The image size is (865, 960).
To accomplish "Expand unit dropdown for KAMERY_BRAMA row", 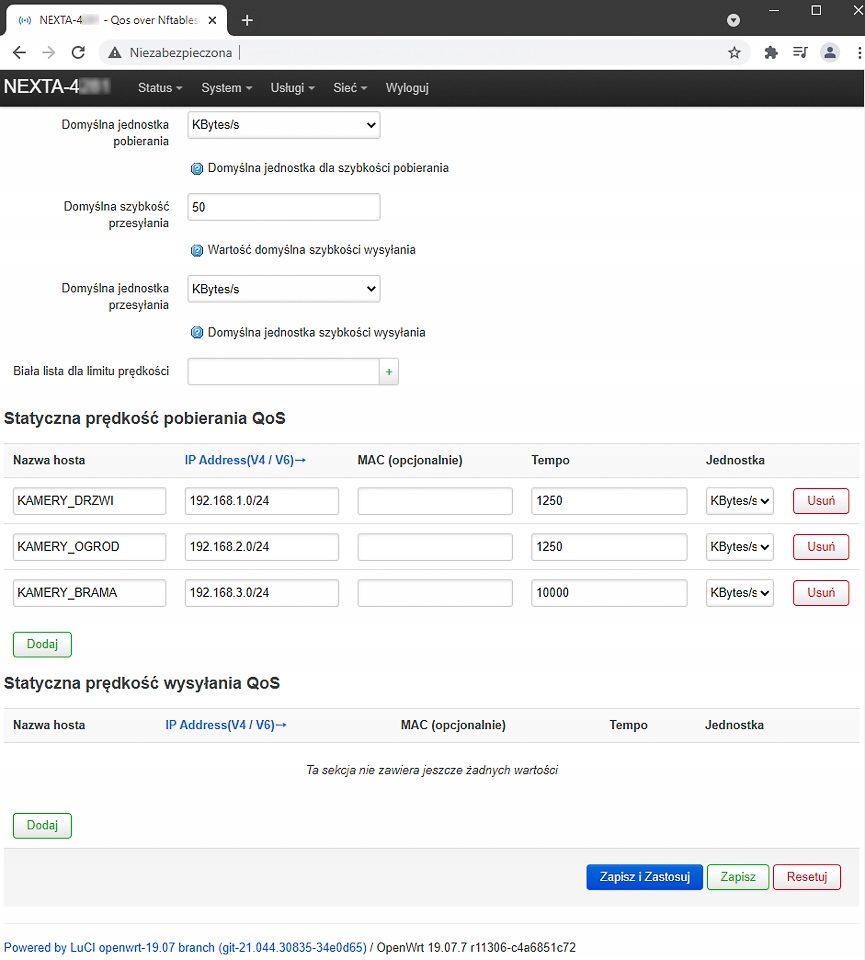I will pos(739,593).
